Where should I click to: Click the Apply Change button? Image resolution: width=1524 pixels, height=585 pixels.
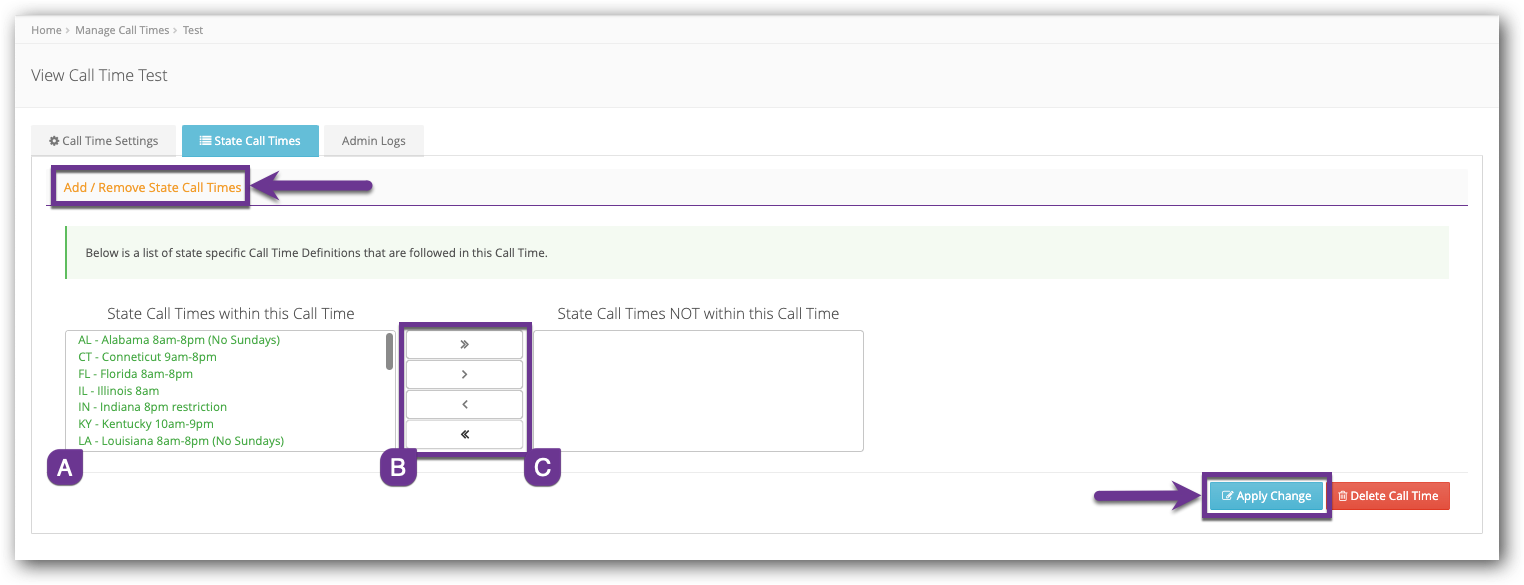coord(1266,495)
